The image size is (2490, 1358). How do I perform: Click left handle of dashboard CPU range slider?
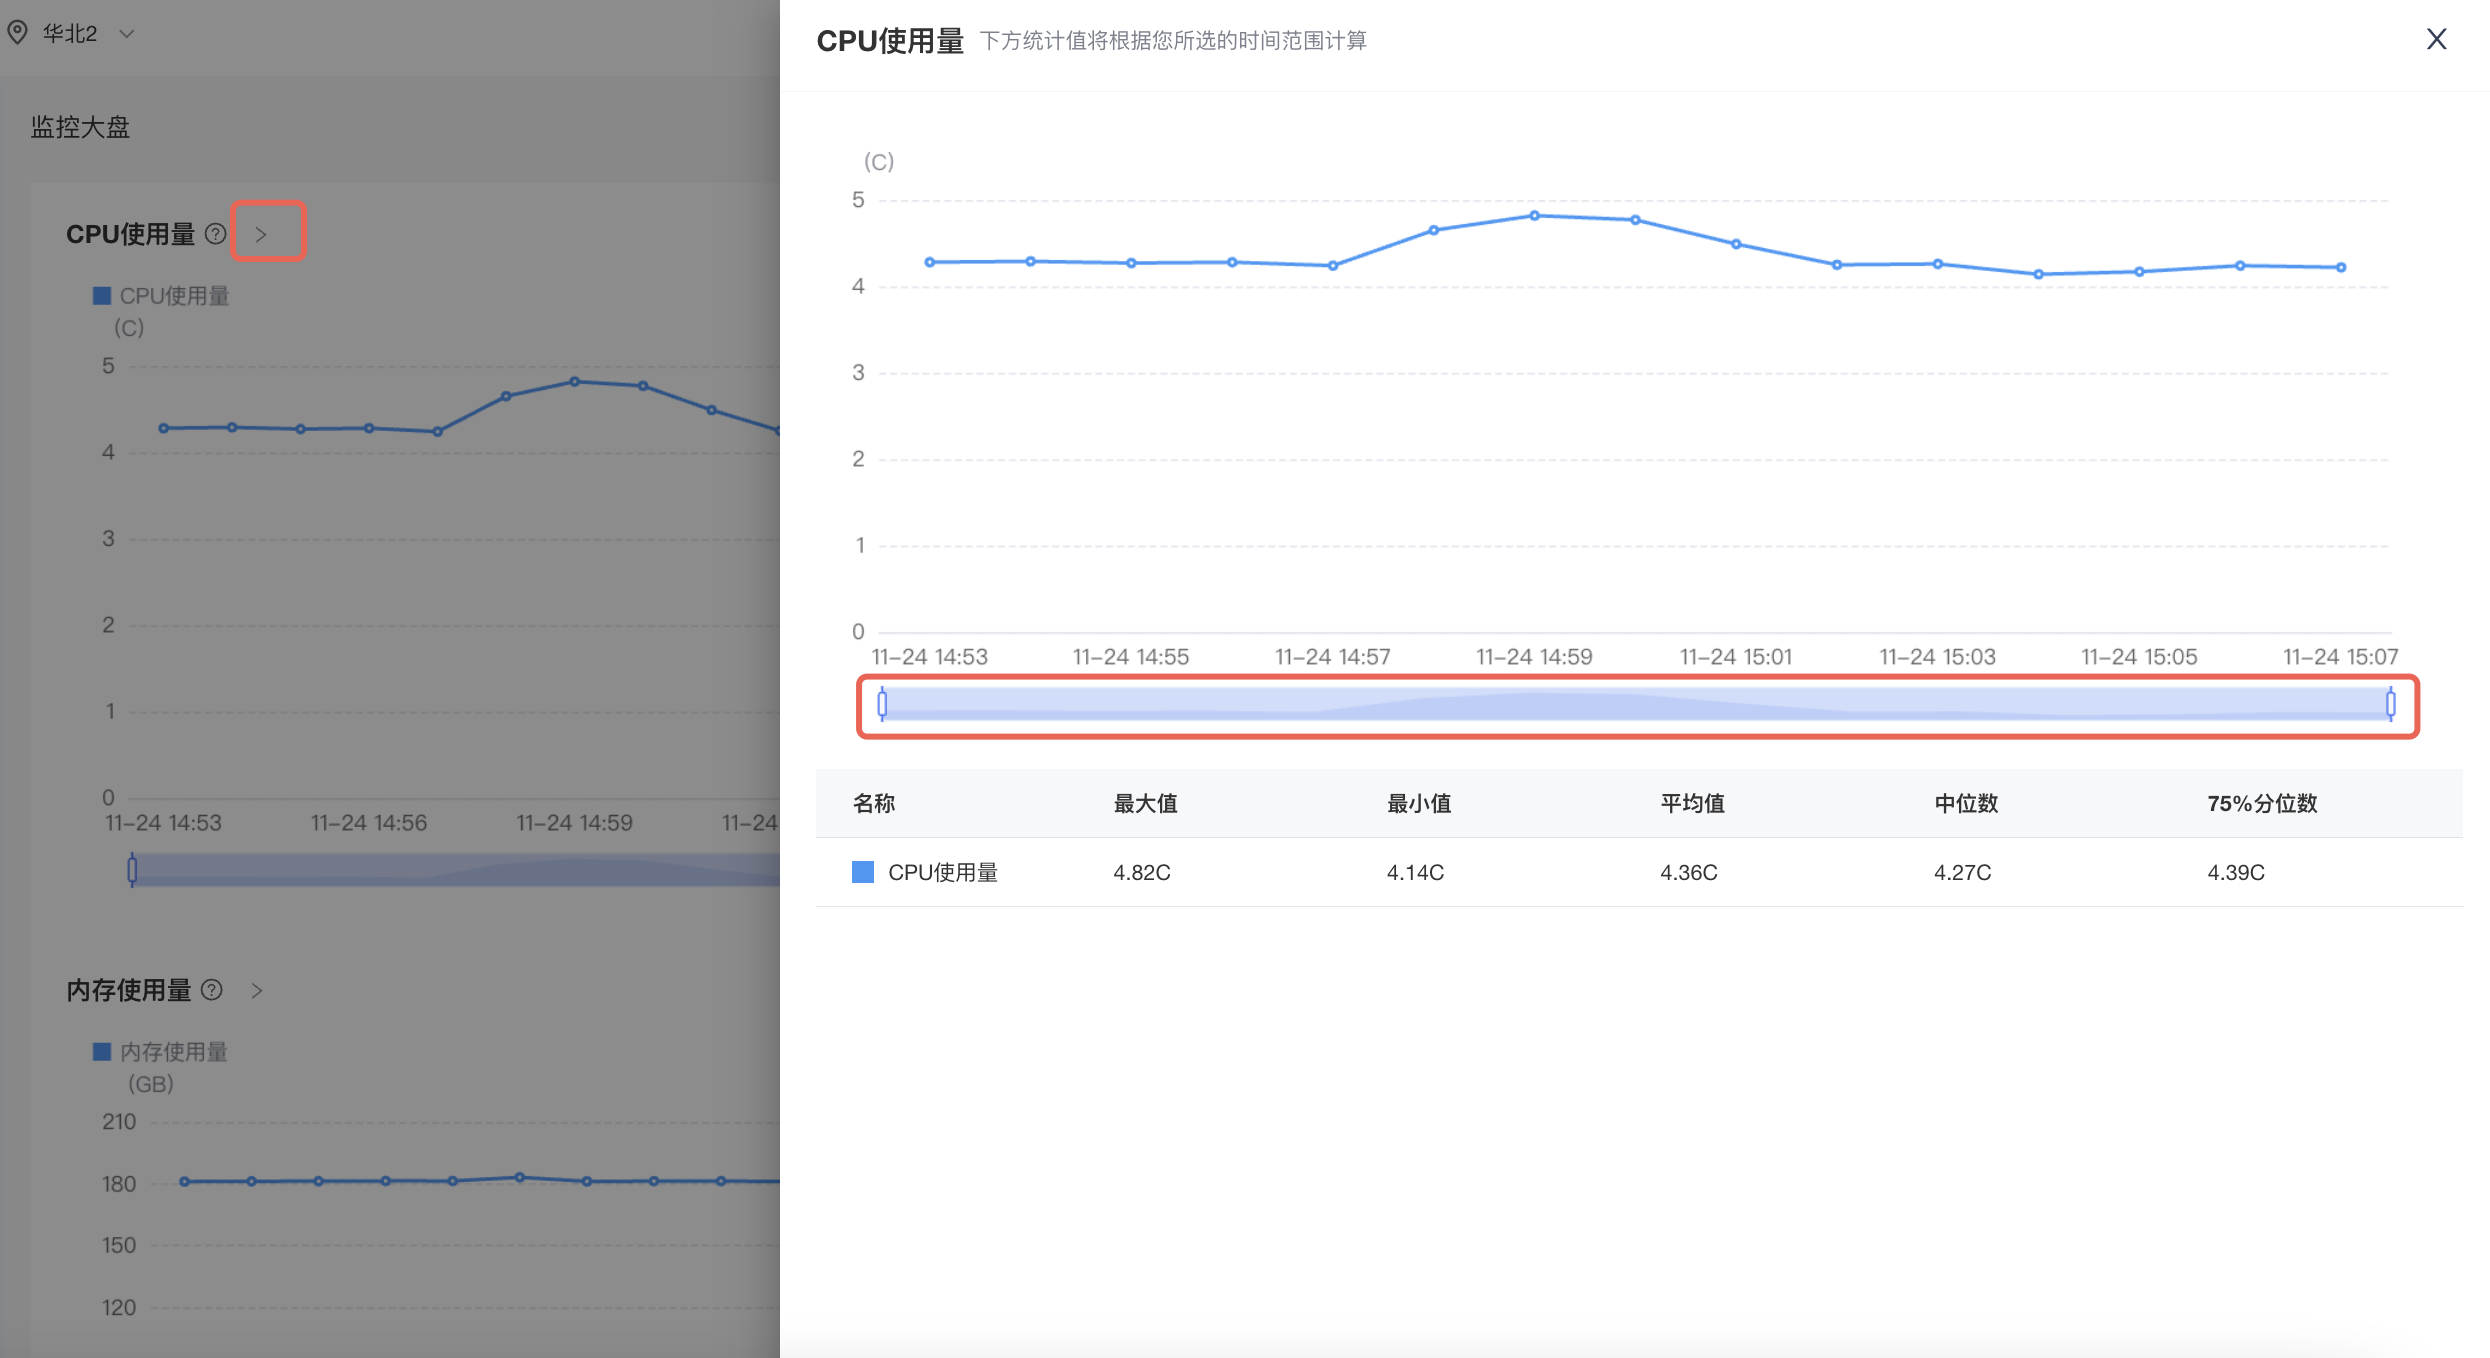132,870
